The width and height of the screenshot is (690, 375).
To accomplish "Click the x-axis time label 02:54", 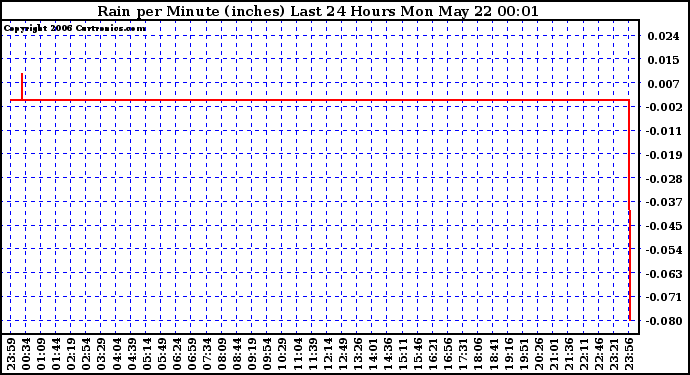I will tap(86, 355).
